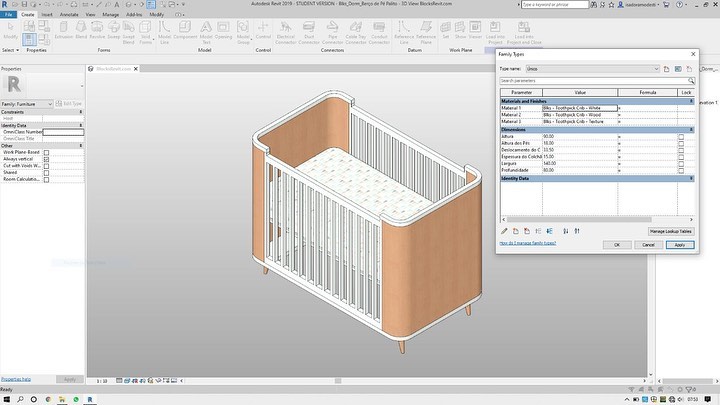Click the pencil edit parameter icon
Viewport: 720px width, 405px height.
[x=504, y=231]
